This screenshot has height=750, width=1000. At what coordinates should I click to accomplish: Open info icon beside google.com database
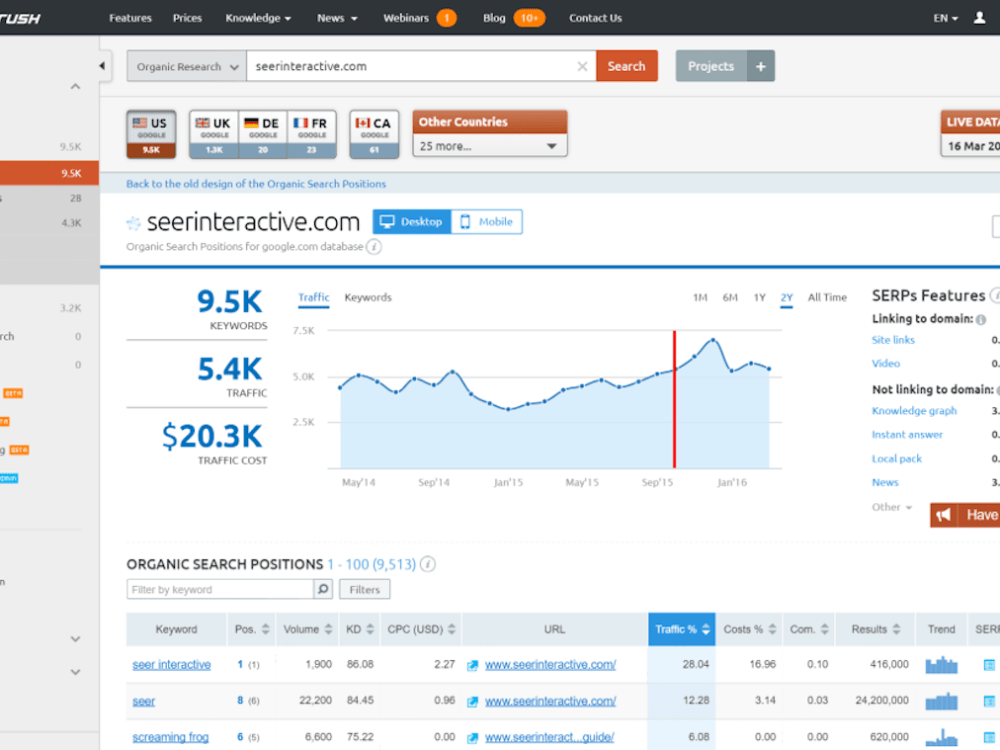374,247
